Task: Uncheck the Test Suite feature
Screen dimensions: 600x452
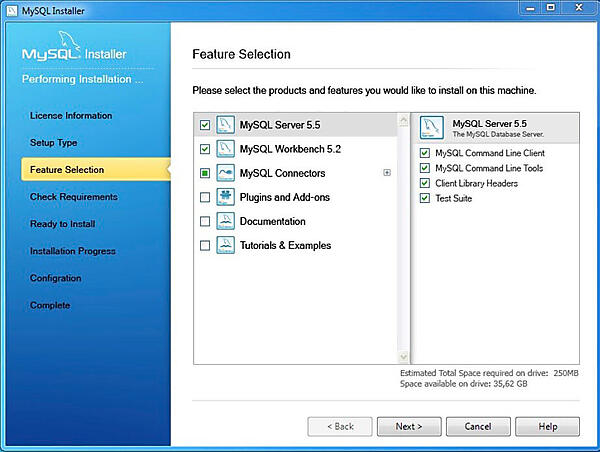Action: pos(425,198)
